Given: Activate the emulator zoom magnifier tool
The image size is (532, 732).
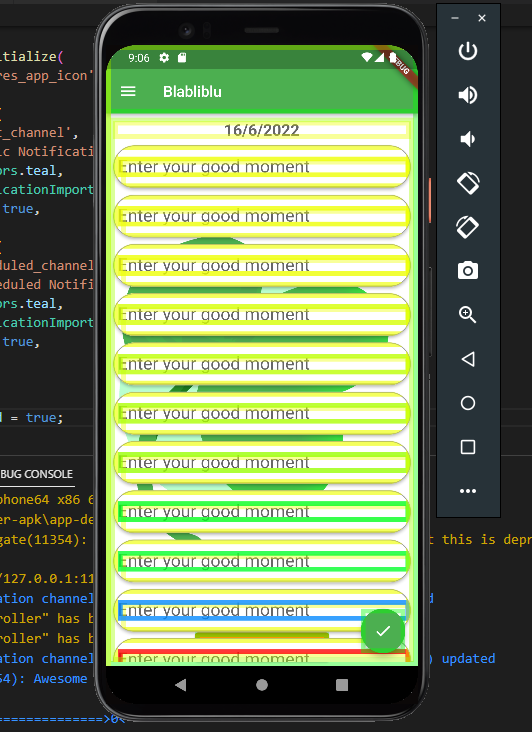Looking at the screenshot, I should (468, 315).
